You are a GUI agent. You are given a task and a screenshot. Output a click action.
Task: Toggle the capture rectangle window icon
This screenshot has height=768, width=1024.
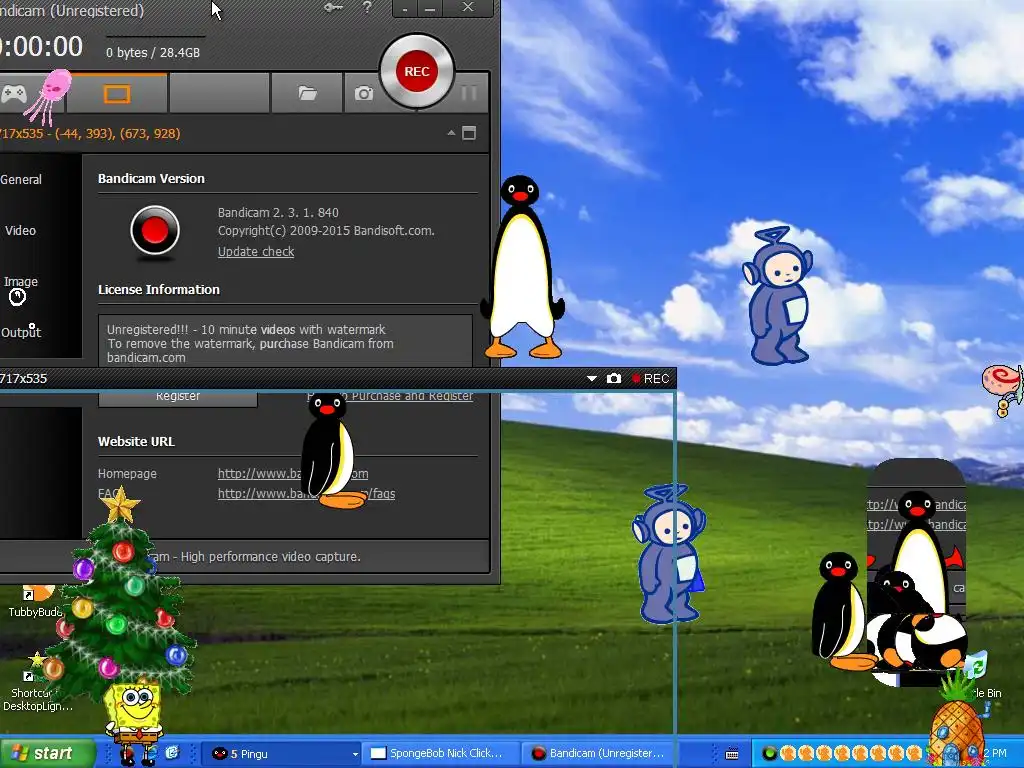(x=469, y=133)
